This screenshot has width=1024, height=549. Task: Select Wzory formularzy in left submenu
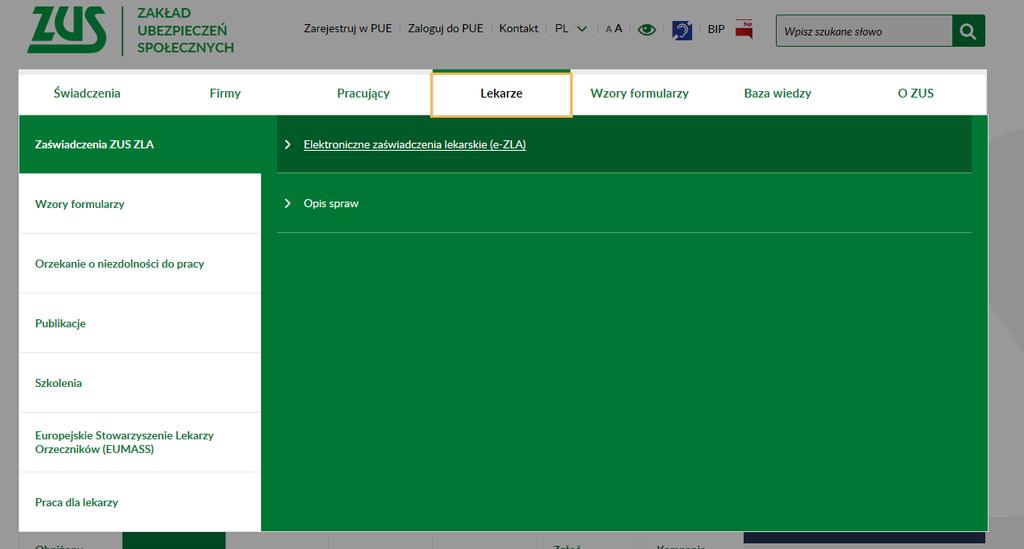click(140, 204)
